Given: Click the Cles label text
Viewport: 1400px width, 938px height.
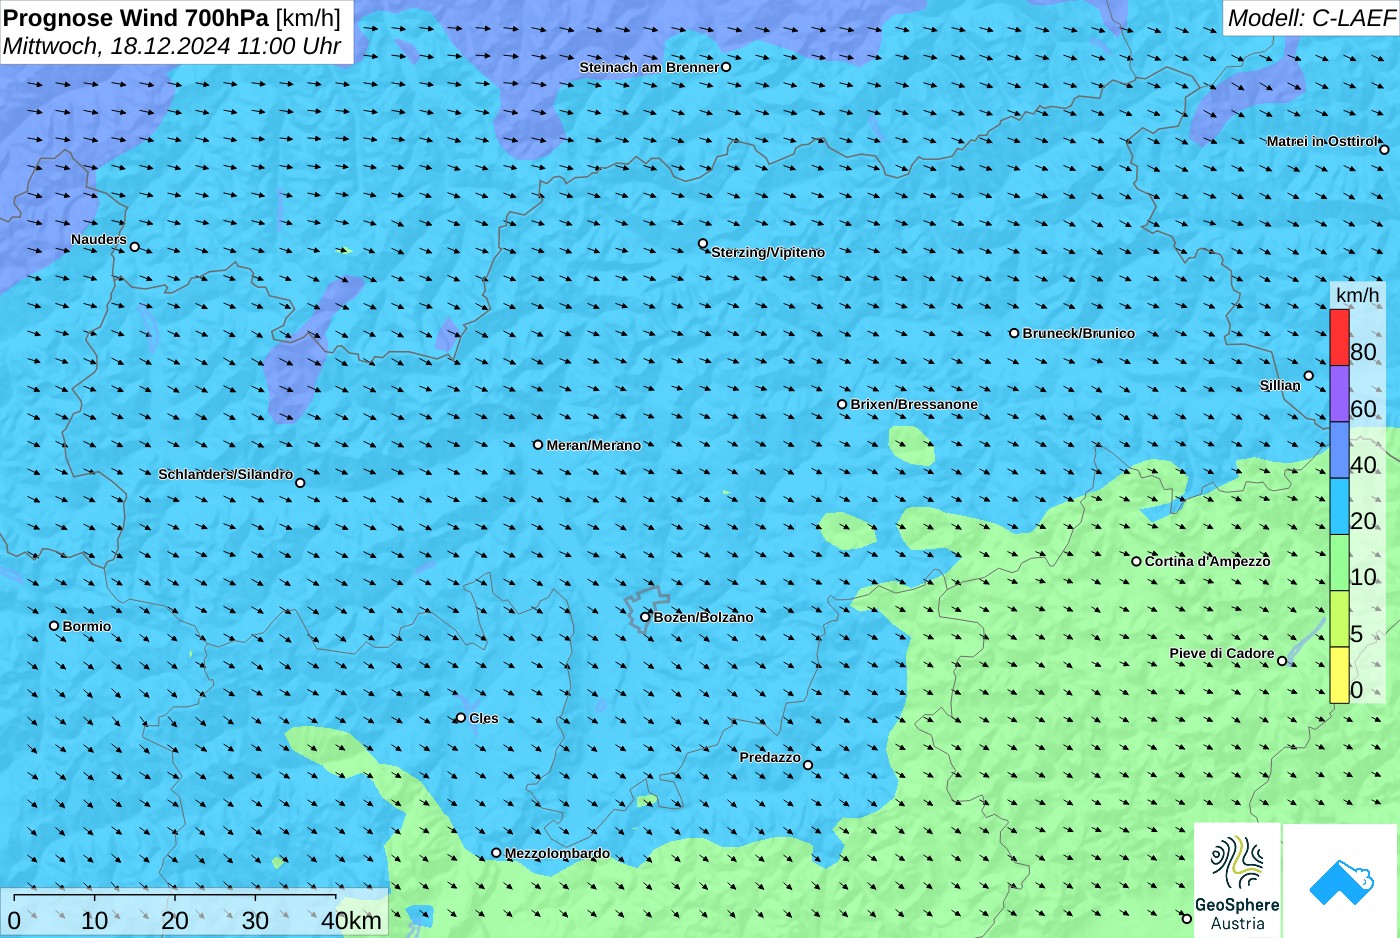Looking at the screenshot, I should click(484, 718).
